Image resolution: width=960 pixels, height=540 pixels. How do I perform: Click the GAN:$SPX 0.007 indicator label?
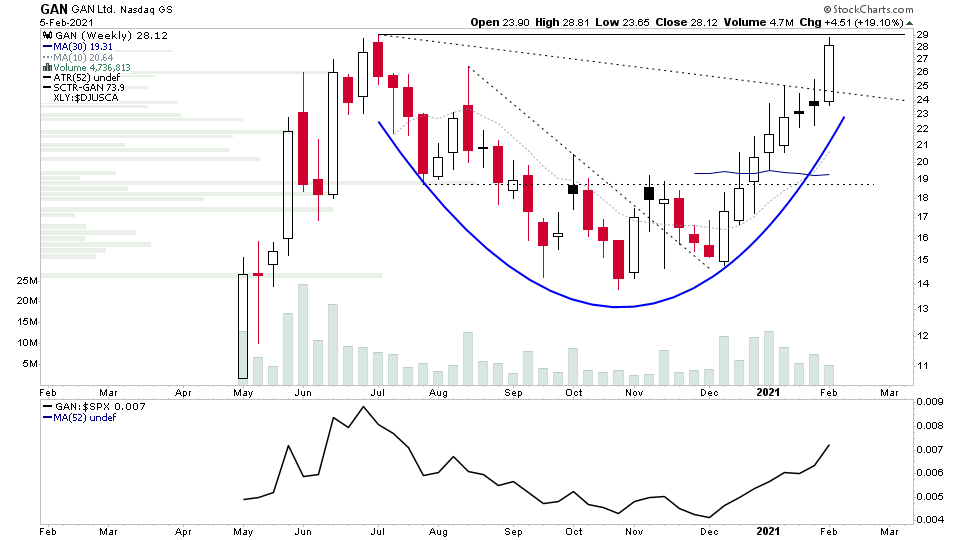click(x=100, y=407)
